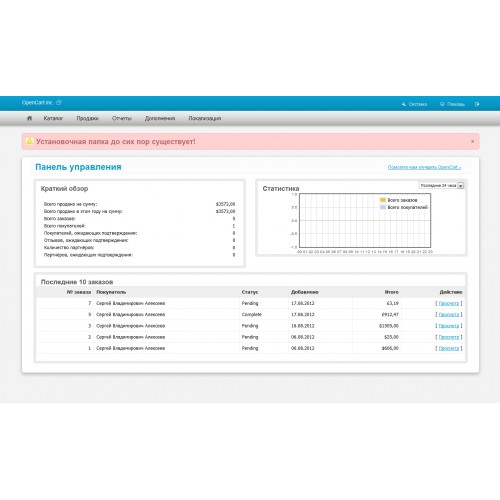Image resolution: width=500 pixels, height=500 pixels.
Task: Click the yellow warning triangle in the alert
Action: pos(29,141)
